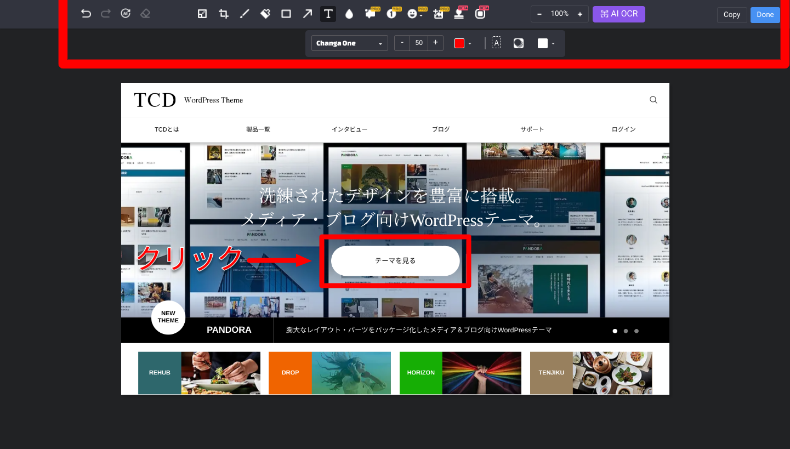
Task: Select the crop tool
Action: click(223, 14)
